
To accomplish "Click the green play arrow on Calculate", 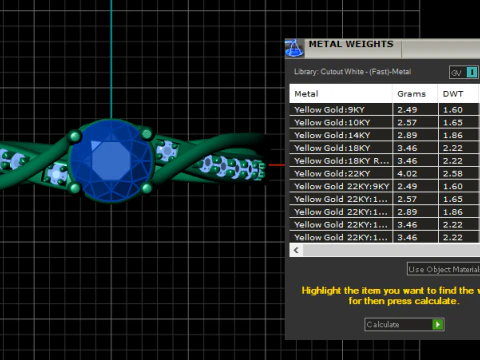I will click(438, 324).
